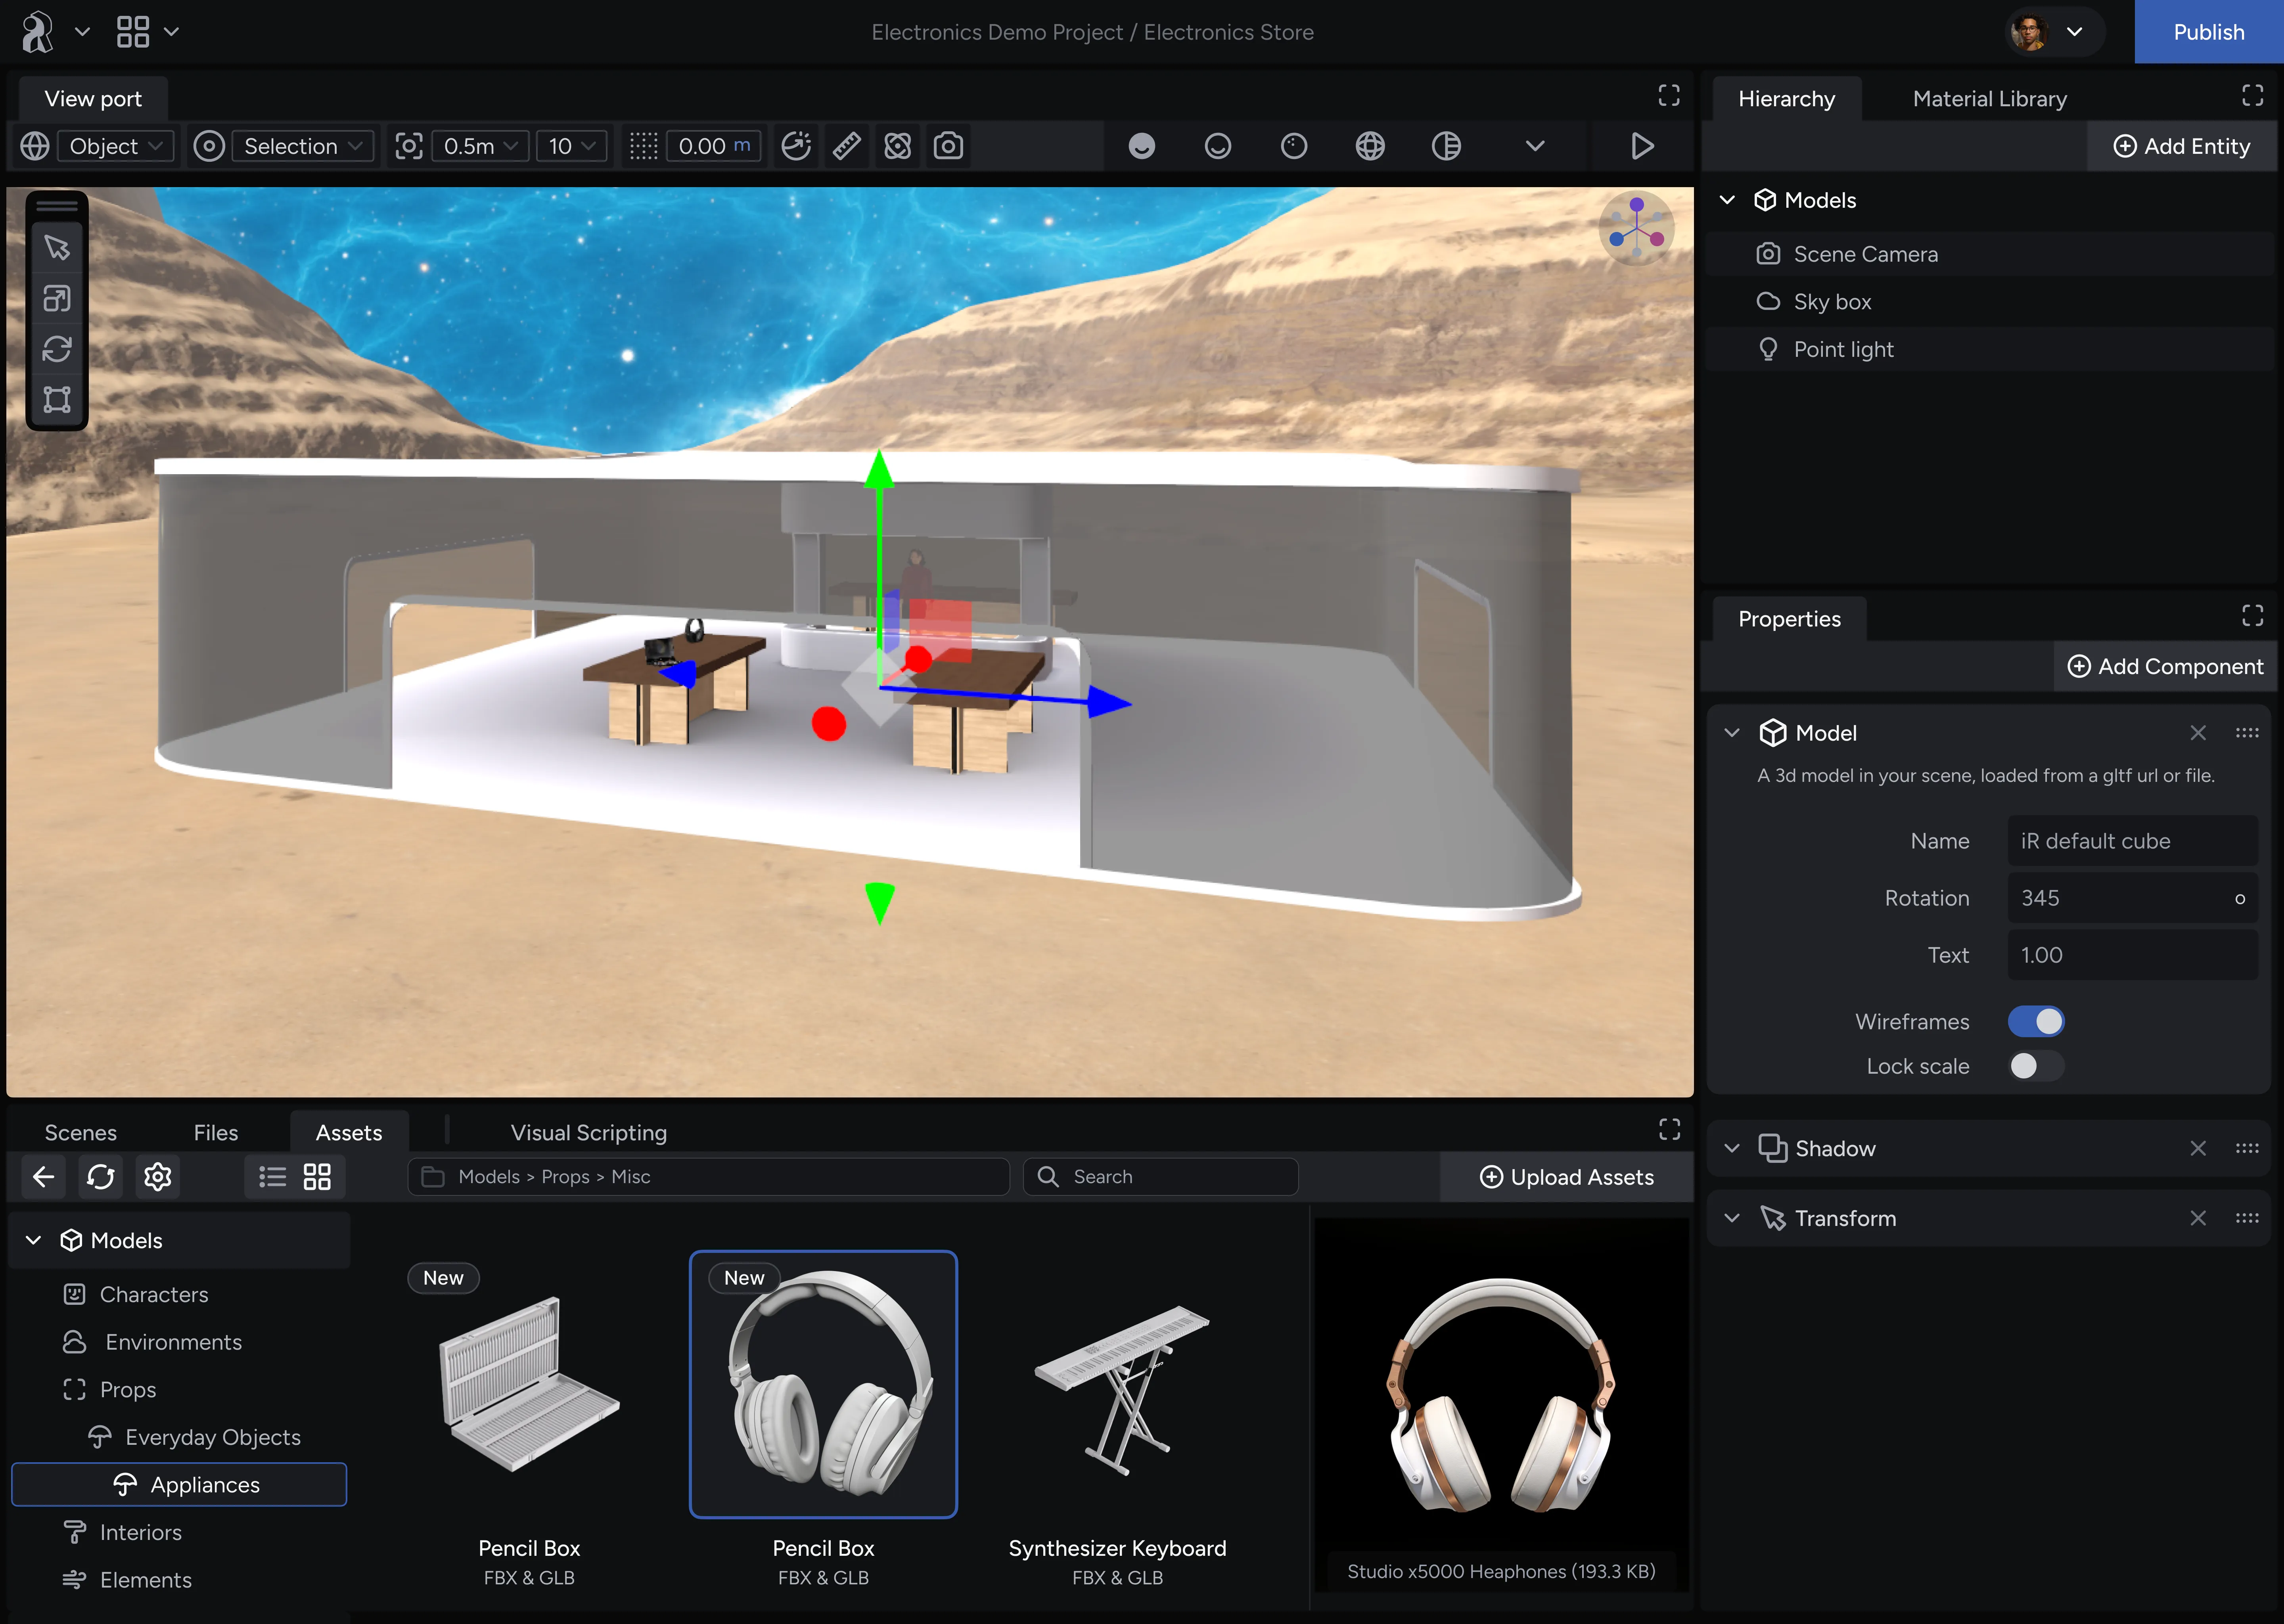Click Upload Assets button in Assets panel
Viewport: 2284px width, 1624px height.
tap(1564, 1176)
